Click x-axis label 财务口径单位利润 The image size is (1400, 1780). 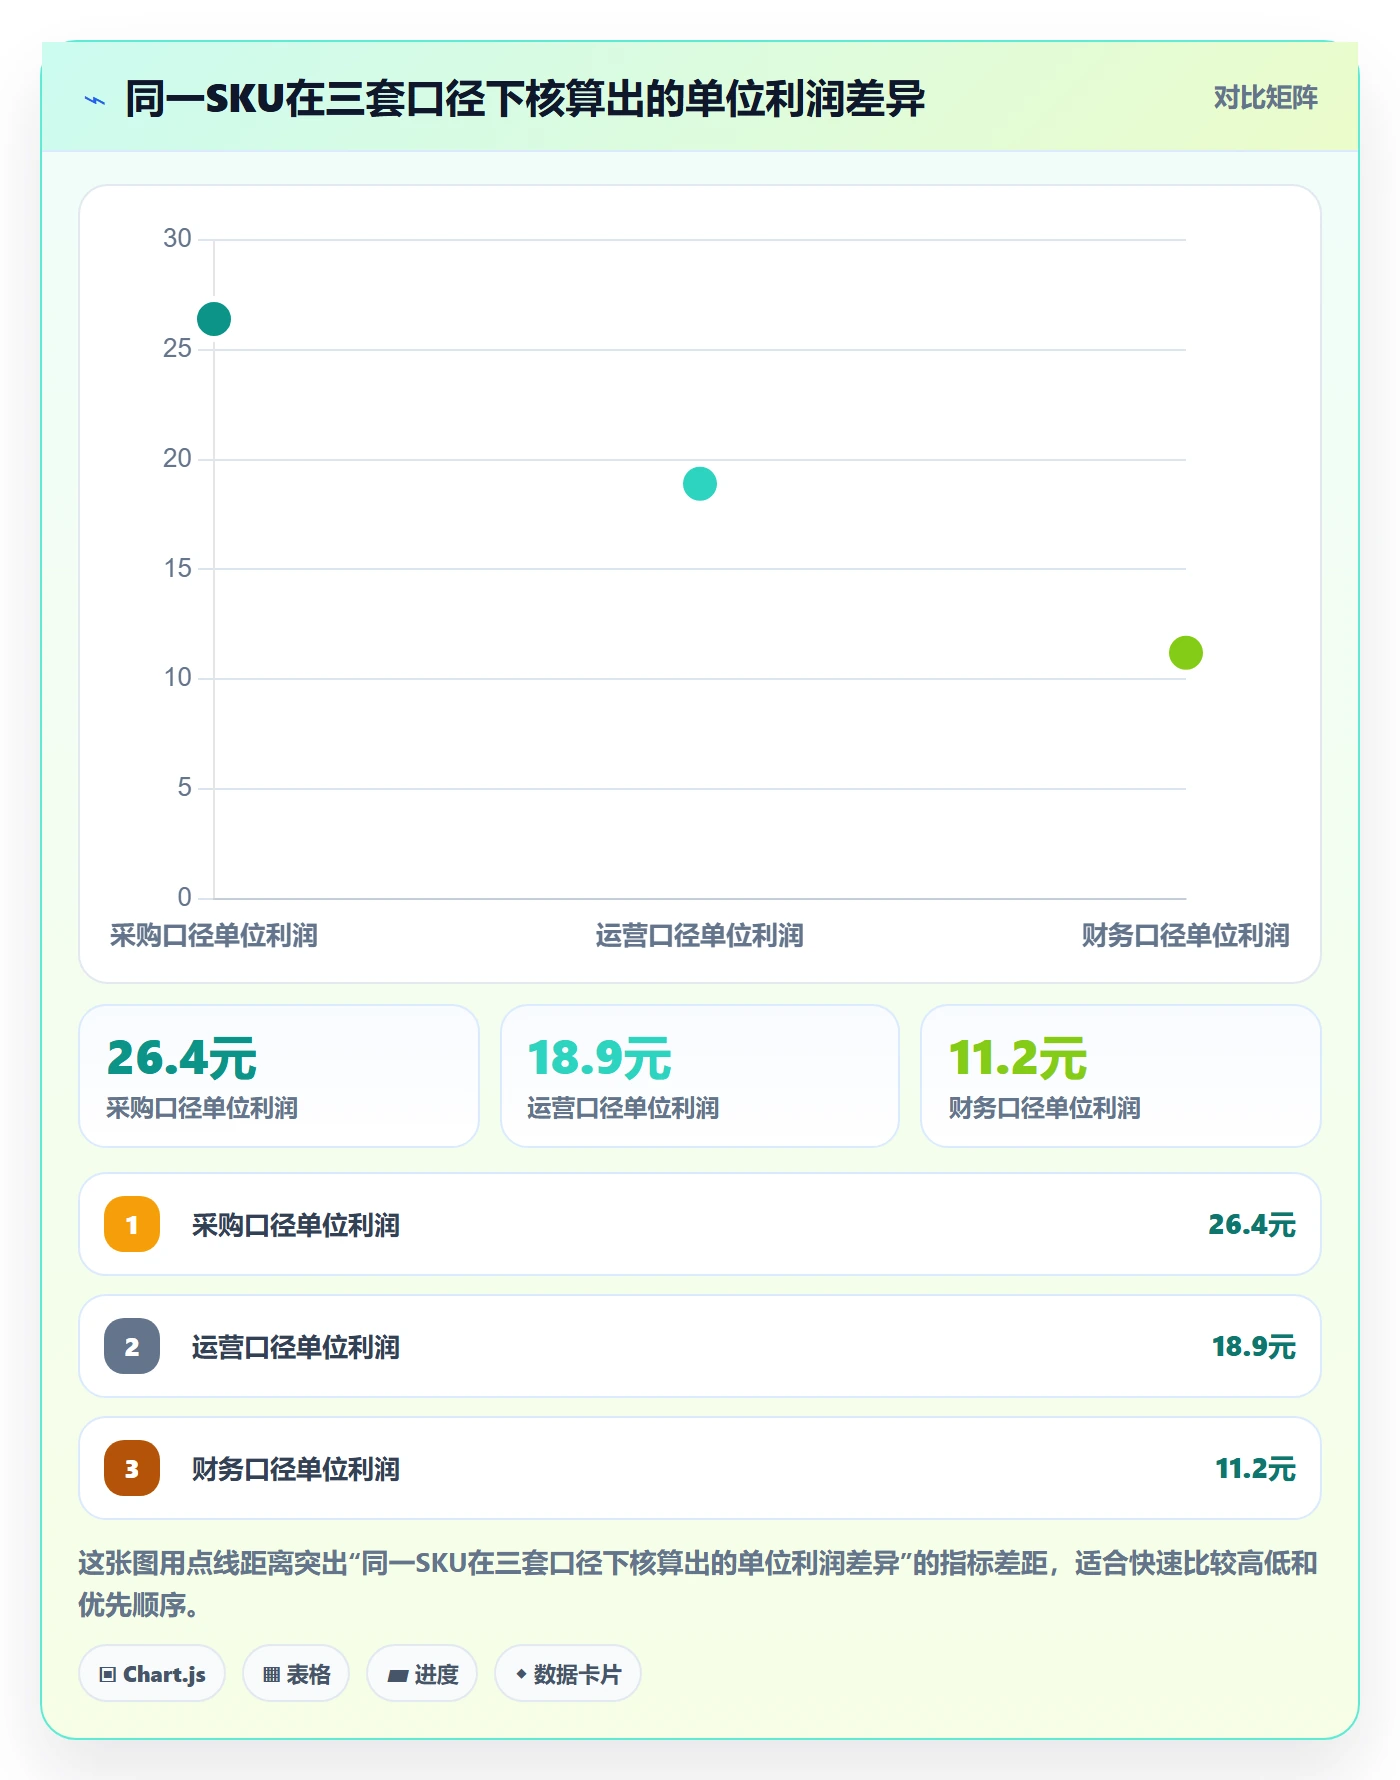tap(1186, 935)
